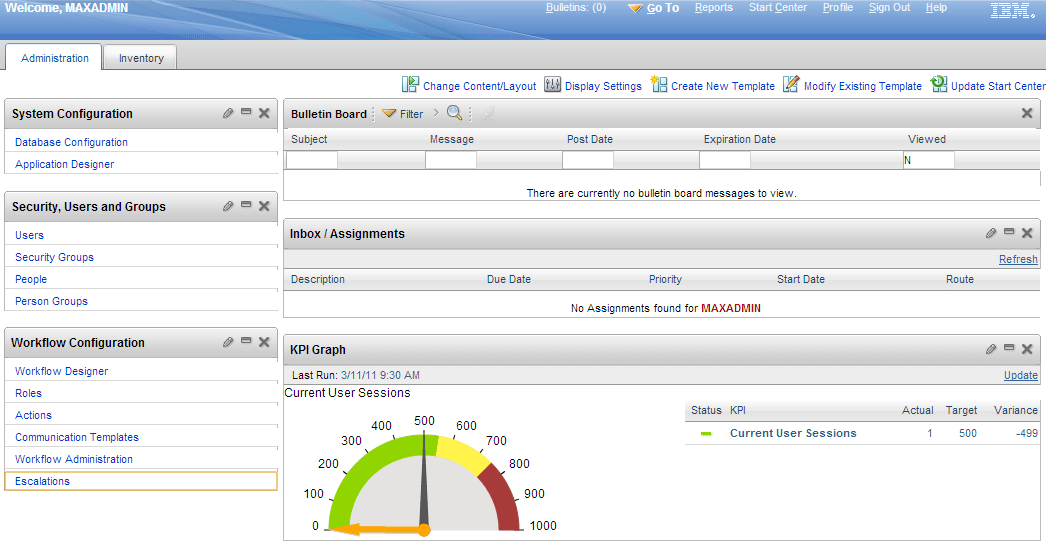Open Communication Templates
Viewport: 1046px width, 544px height.
point(77,437)
